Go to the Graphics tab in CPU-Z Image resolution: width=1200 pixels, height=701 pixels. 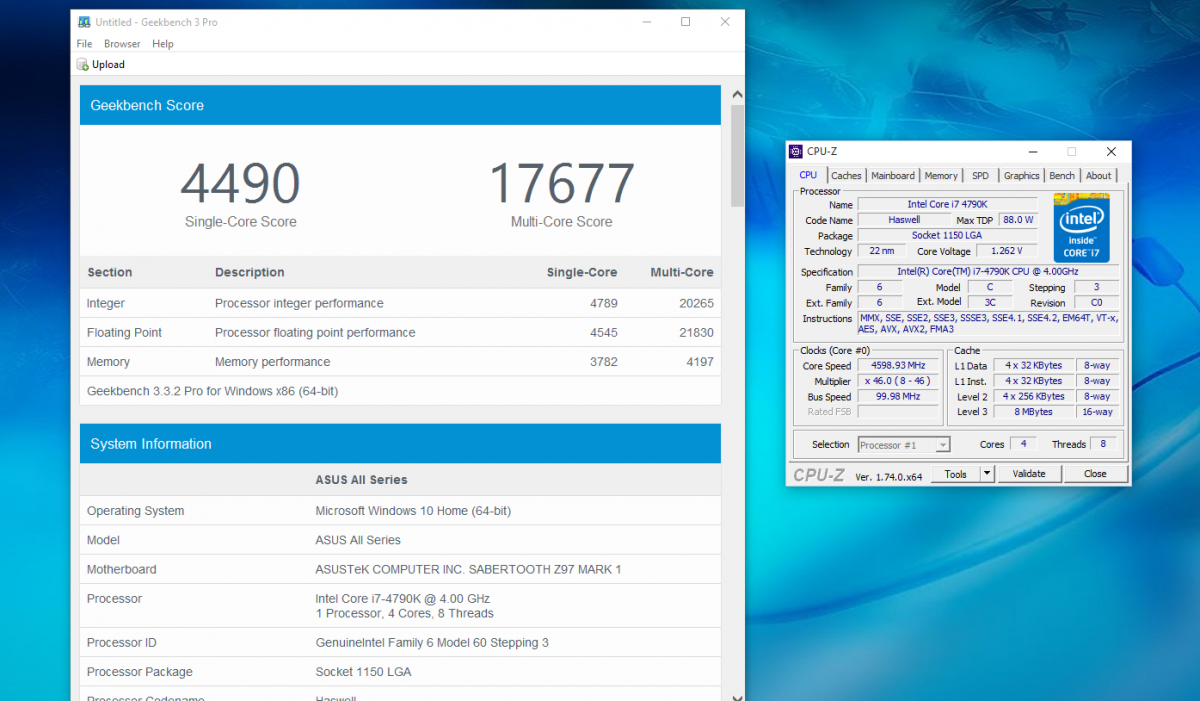[1022, 176]
